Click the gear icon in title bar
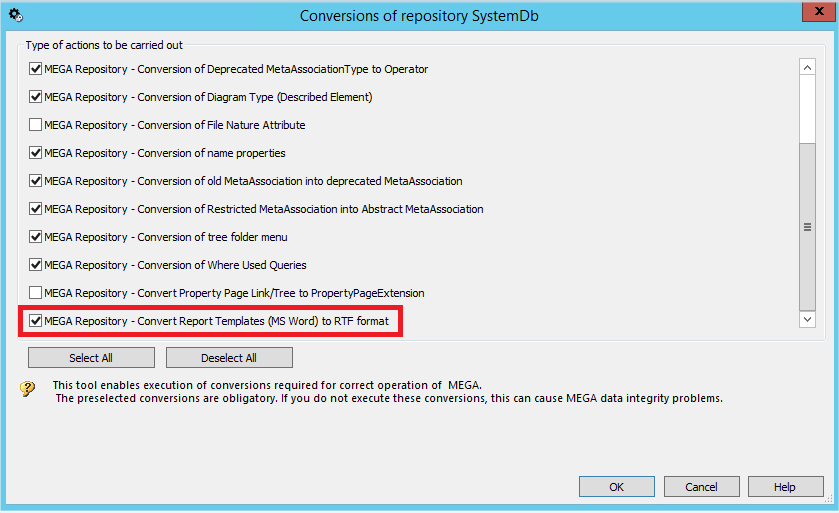 pyautogui.click(x=15, y=15)
